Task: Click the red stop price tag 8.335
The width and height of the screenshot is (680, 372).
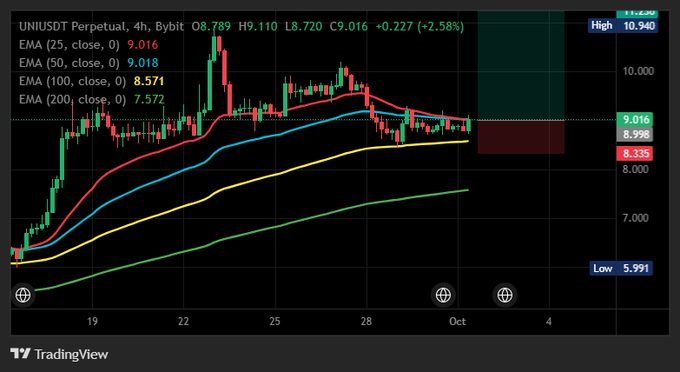Action: point(634,153)
